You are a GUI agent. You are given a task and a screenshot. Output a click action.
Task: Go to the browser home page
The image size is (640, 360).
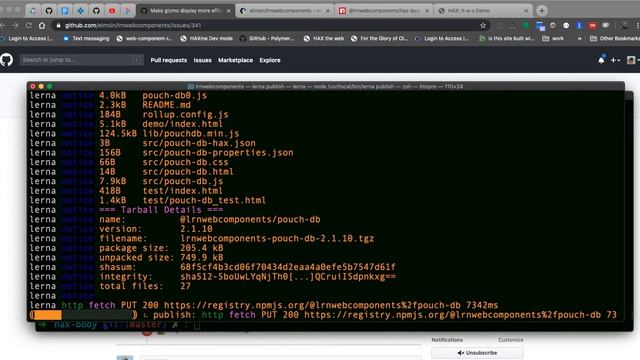[42, 25]
